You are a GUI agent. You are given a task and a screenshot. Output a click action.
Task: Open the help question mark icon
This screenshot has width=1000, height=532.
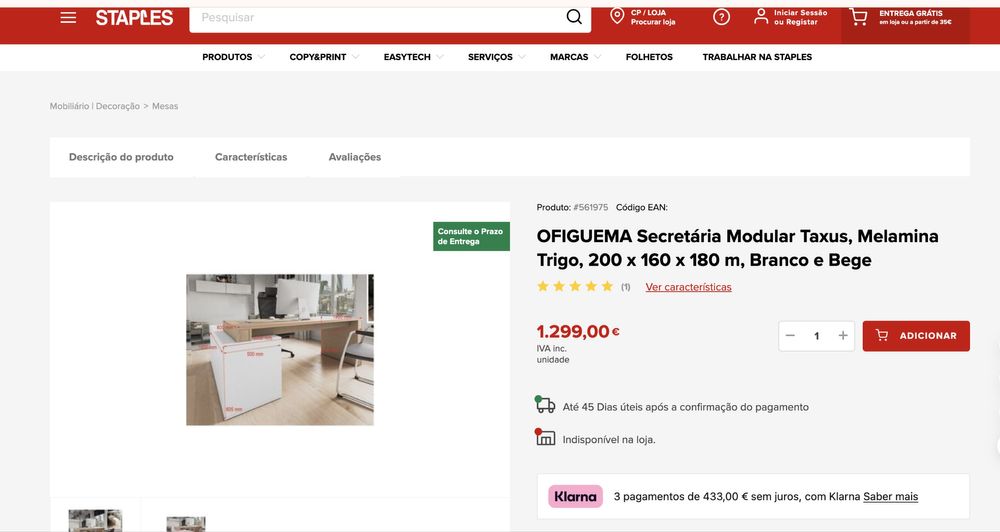tap(721, 17)
